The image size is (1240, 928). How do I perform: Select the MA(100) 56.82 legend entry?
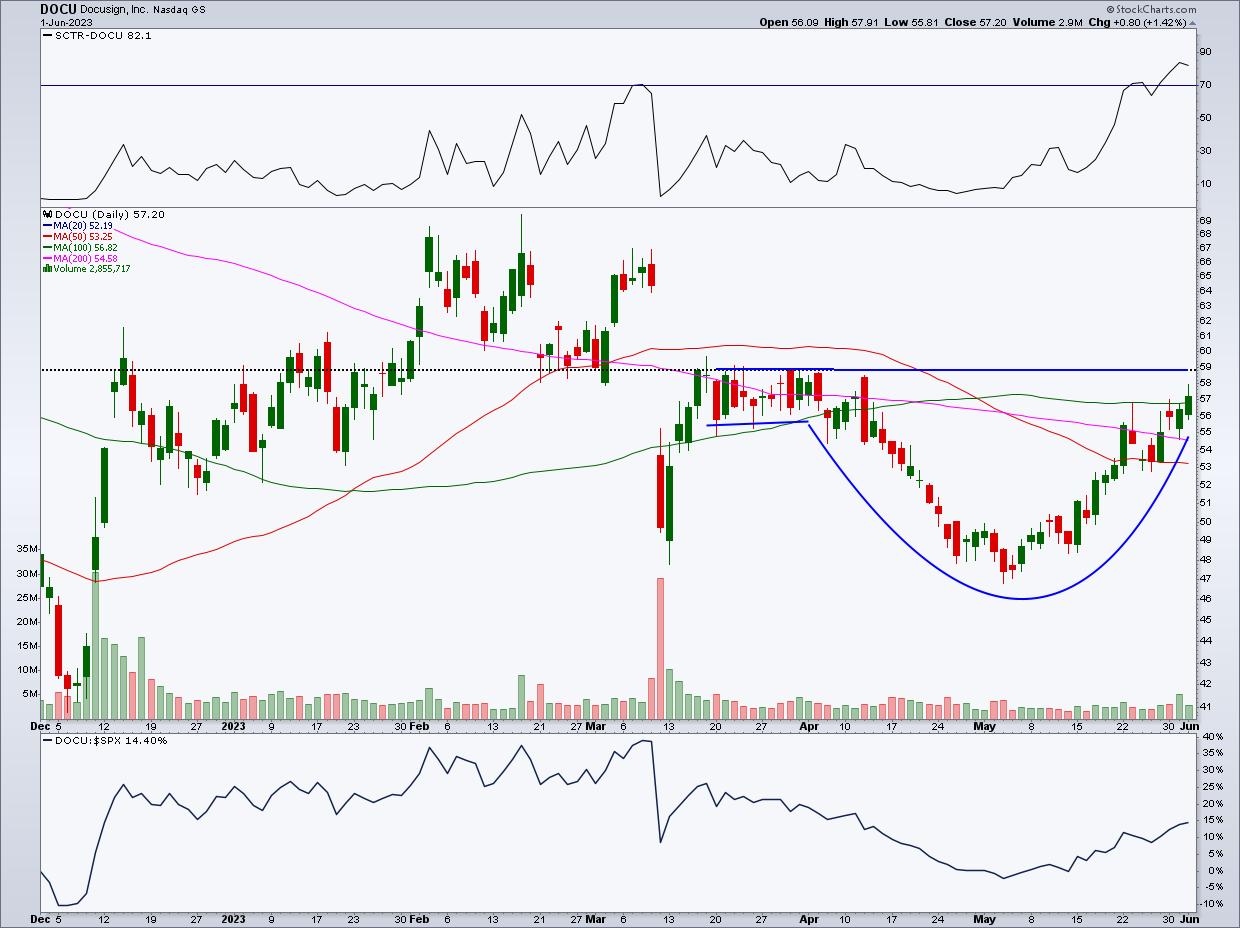click(87, 247)
